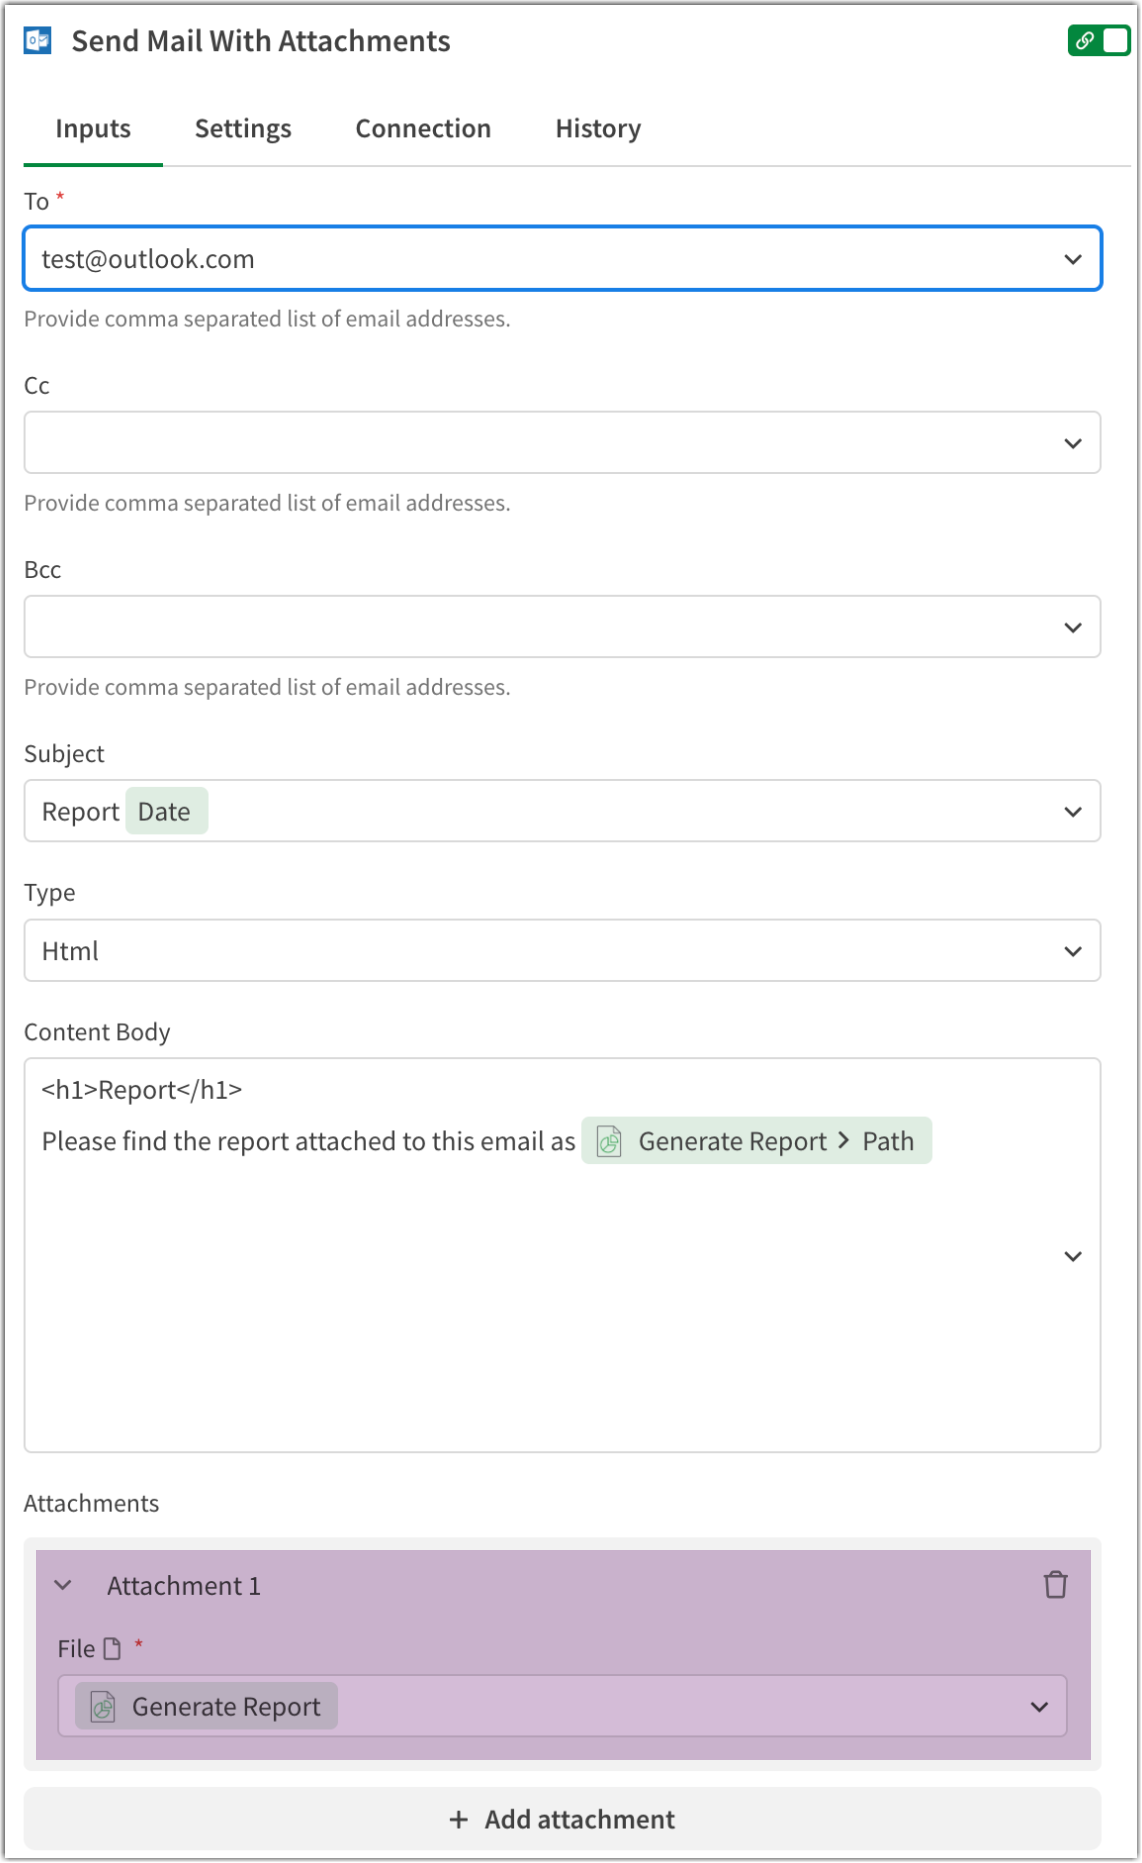Image resolution: width=1142 pixels, height=1863 pixels.
Task: Click the report icon in the body token
Action: coord(608,1141)
